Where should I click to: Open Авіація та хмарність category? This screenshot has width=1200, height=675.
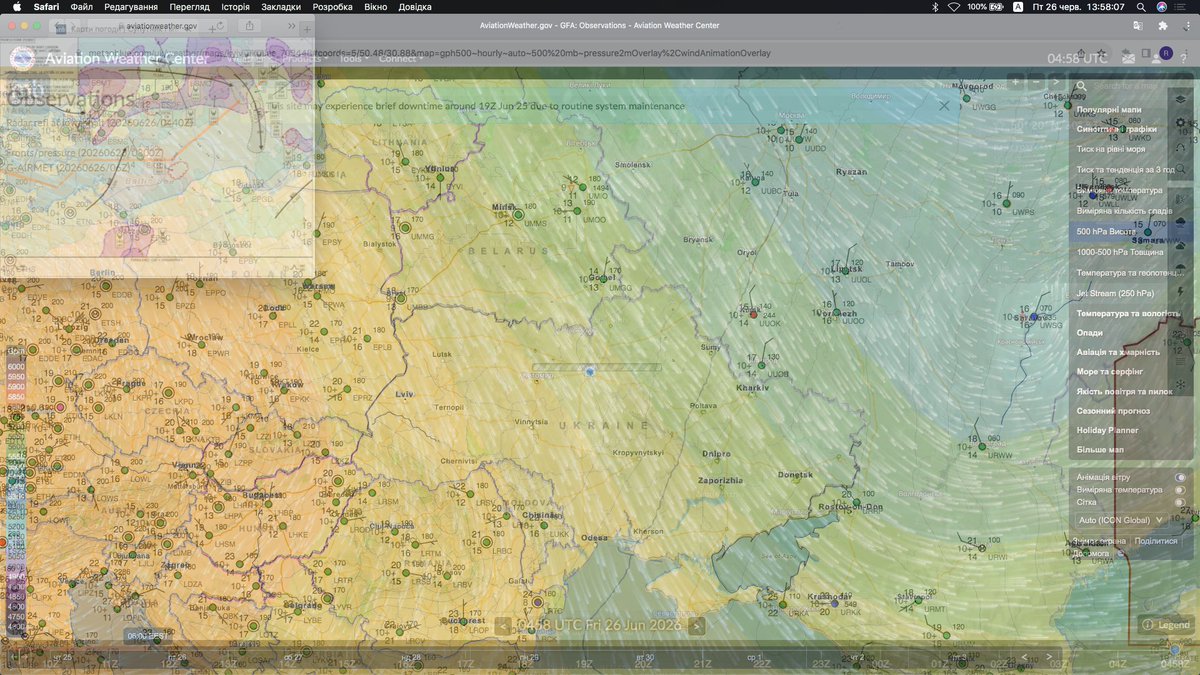click(x=1118, y=352)
